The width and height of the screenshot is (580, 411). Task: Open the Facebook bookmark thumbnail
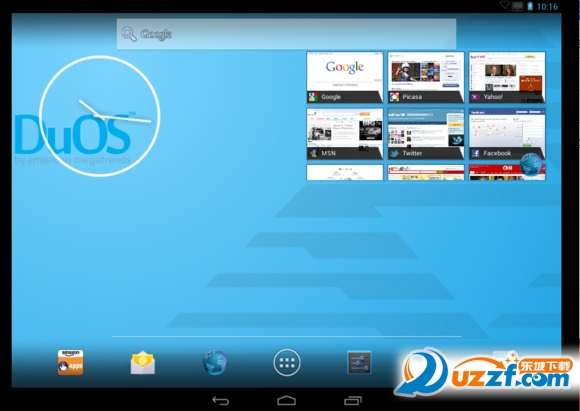(x=507, y=134)
